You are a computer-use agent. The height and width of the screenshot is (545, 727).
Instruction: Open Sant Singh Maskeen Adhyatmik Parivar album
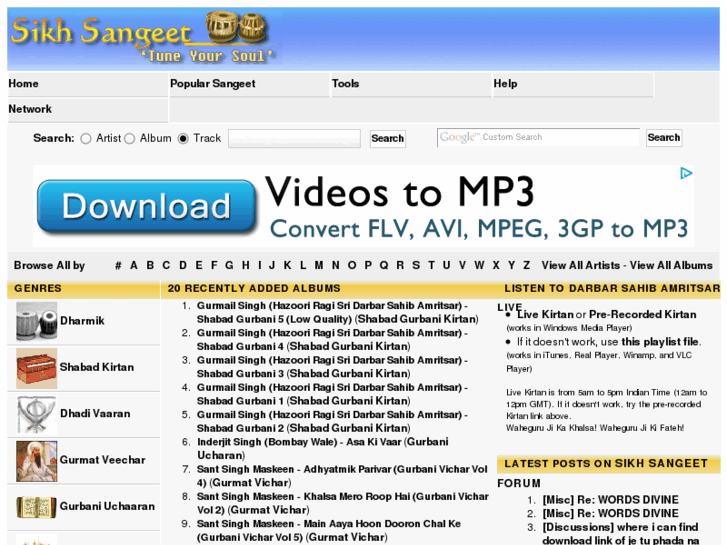click(342, 476)
